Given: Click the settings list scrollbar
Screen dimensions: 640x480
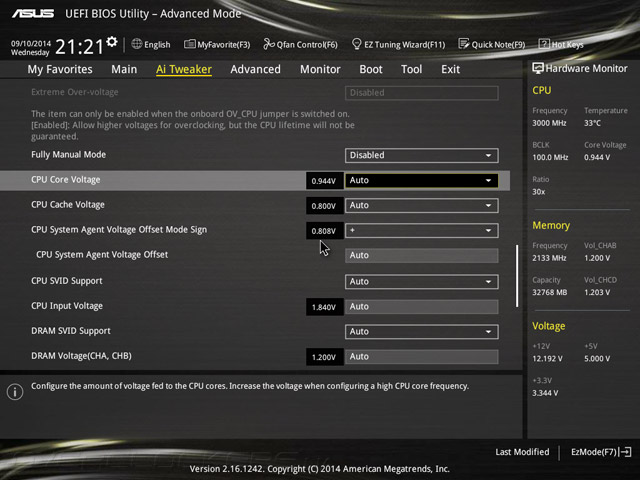Looking at the screenshot, I should 517,276.
